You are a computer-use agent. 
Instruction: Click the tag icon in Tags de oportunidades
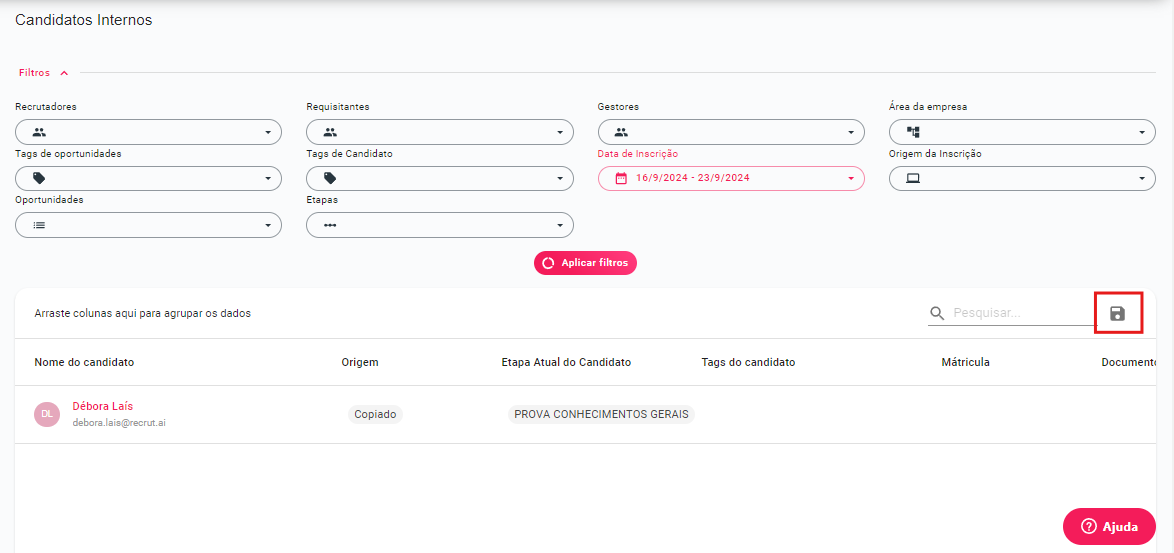pyautogui.click(x=39, y=178)
